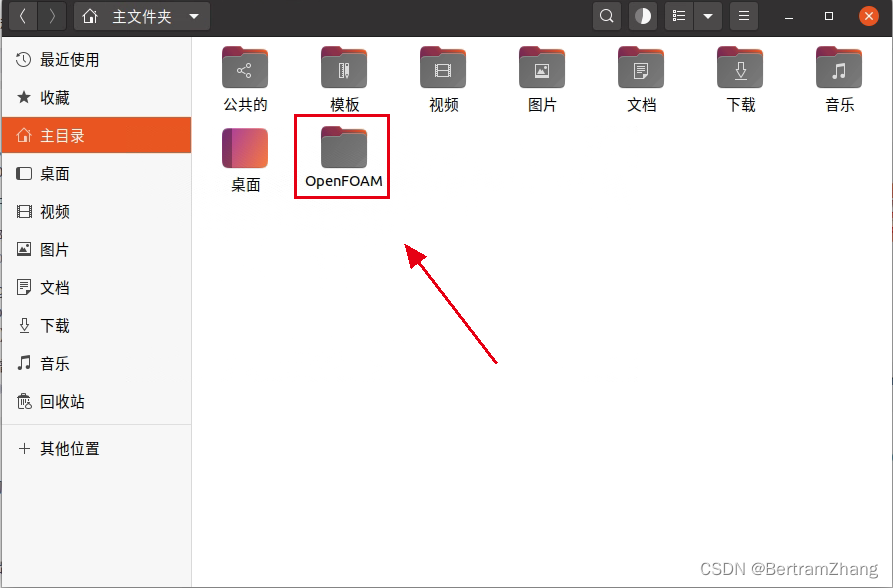This screenshot has width=893, height=588.
Task: Open the 下载 (Downloads) folder icon
Action: [740, 68]
